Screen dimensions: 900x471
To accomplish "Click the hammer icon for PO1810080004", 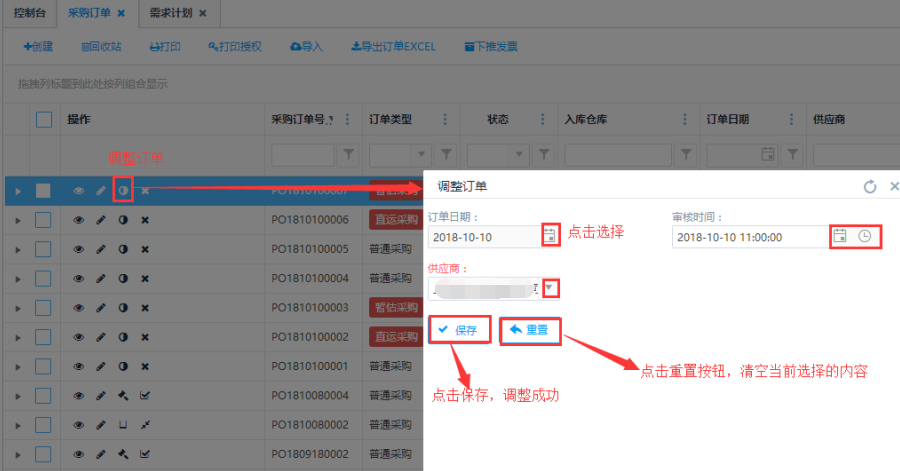I will coord(123,395).
